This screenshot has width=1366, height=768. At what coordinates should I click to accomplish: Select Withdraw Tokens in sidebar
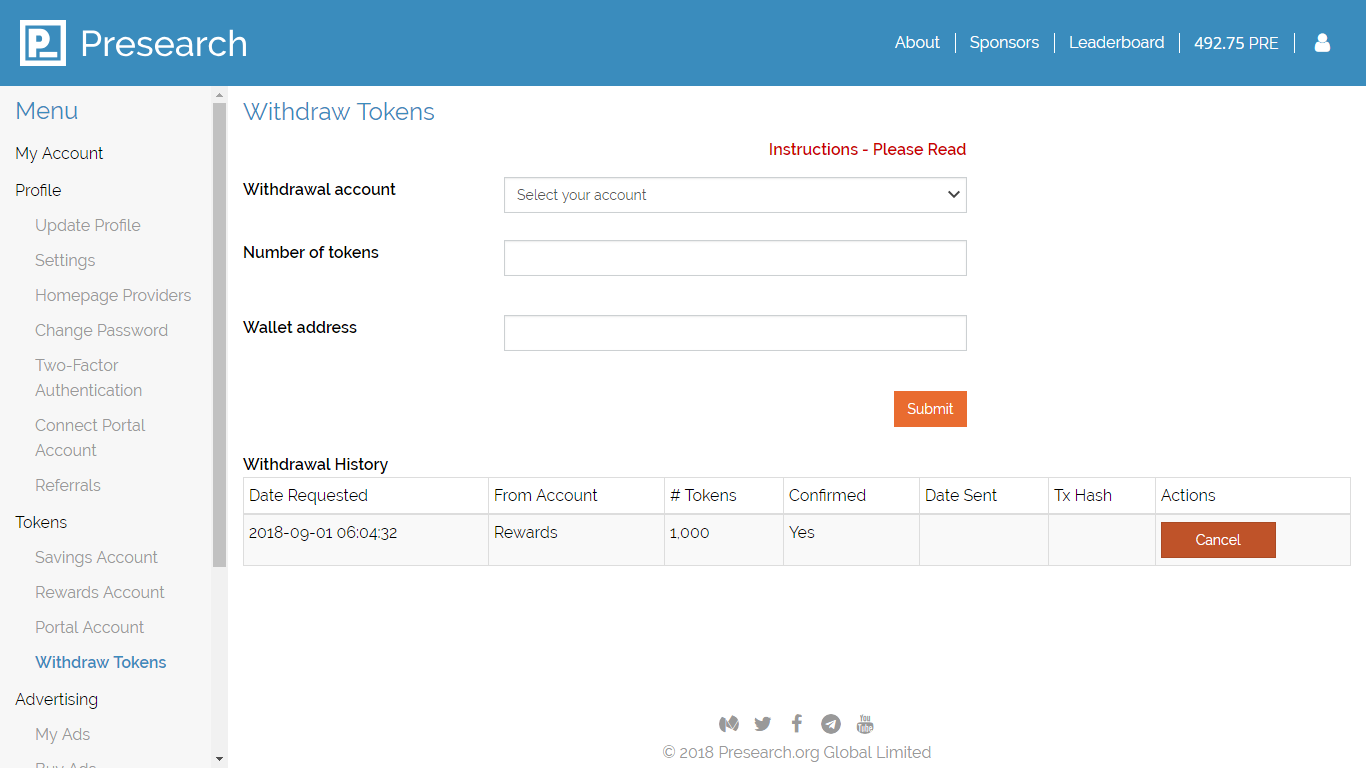(101, 662)
